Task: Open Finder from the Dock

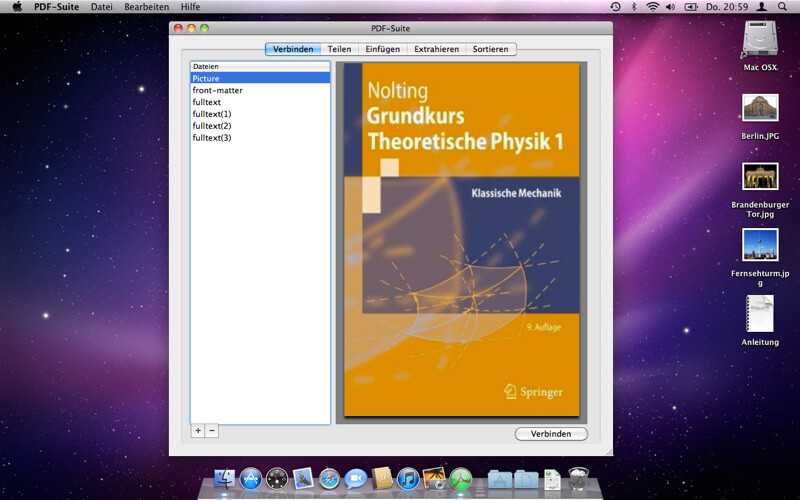Action: (224, 479)
